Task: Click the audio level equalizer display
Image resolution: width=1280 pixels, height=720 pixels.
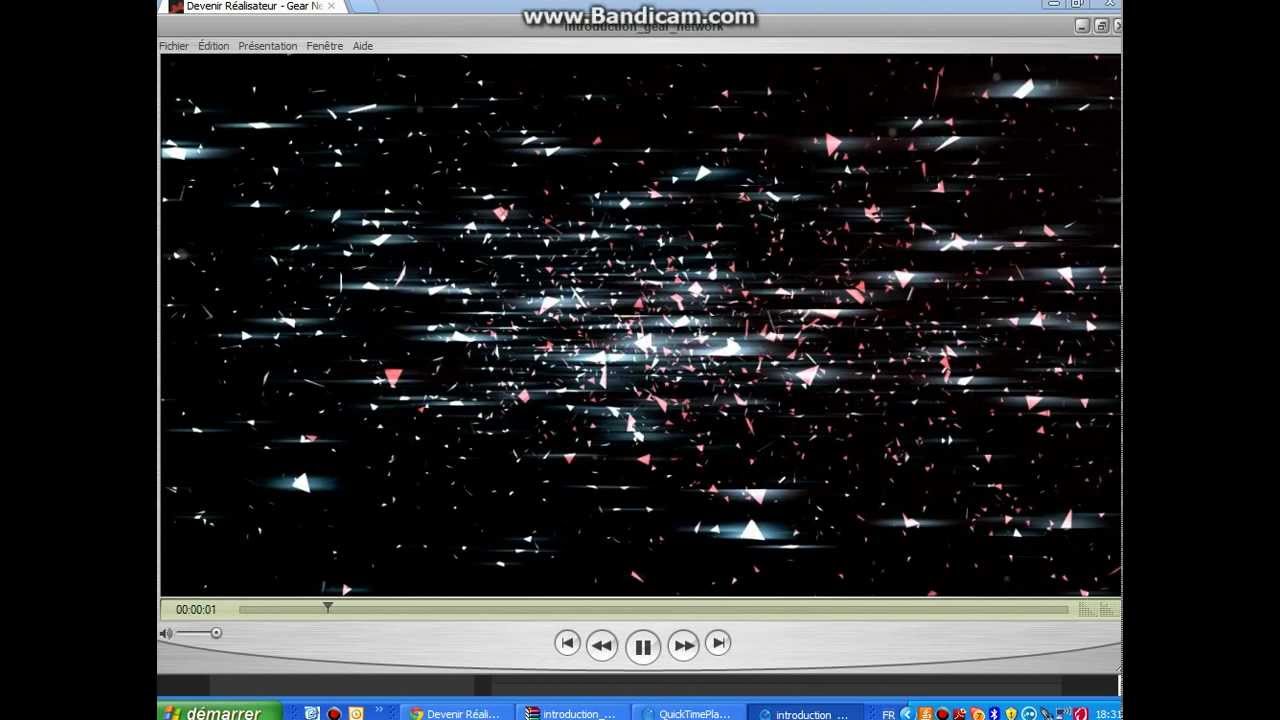Action: pyautogui.click(x=1097, y=609)
